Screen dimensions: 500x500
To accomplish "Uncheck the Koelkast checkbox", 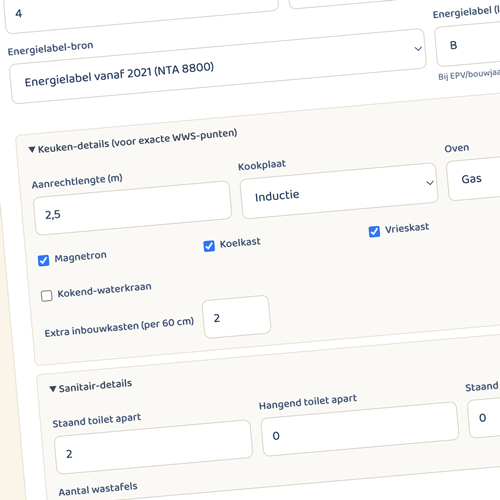I will coord(209,246).
